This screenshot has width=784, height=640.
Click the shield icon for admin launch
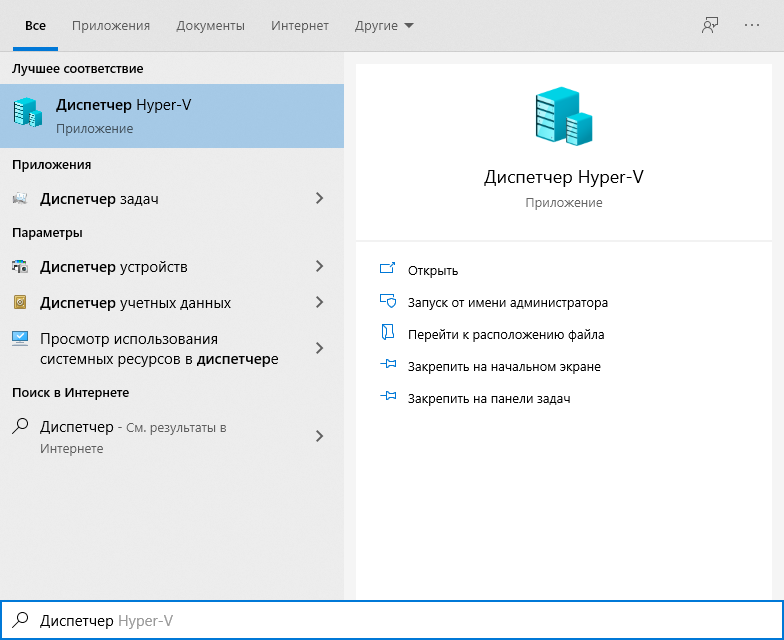pos(388,301)
